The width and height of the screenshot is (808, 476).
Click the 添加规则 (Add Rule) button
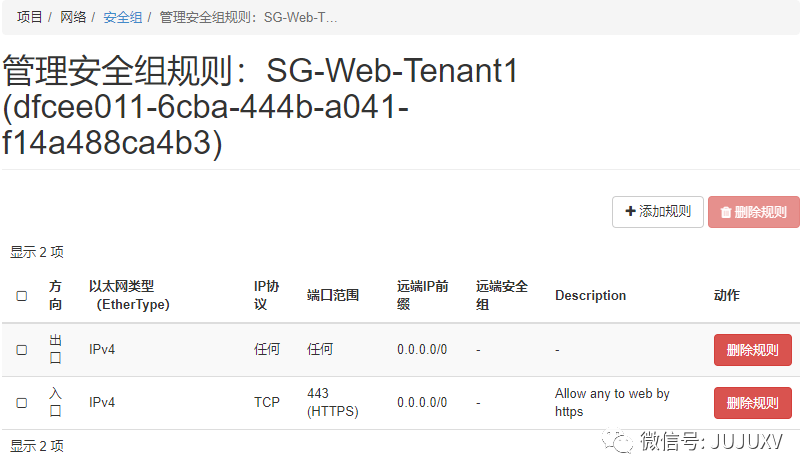pyautogui.click(x=658, y=212)
